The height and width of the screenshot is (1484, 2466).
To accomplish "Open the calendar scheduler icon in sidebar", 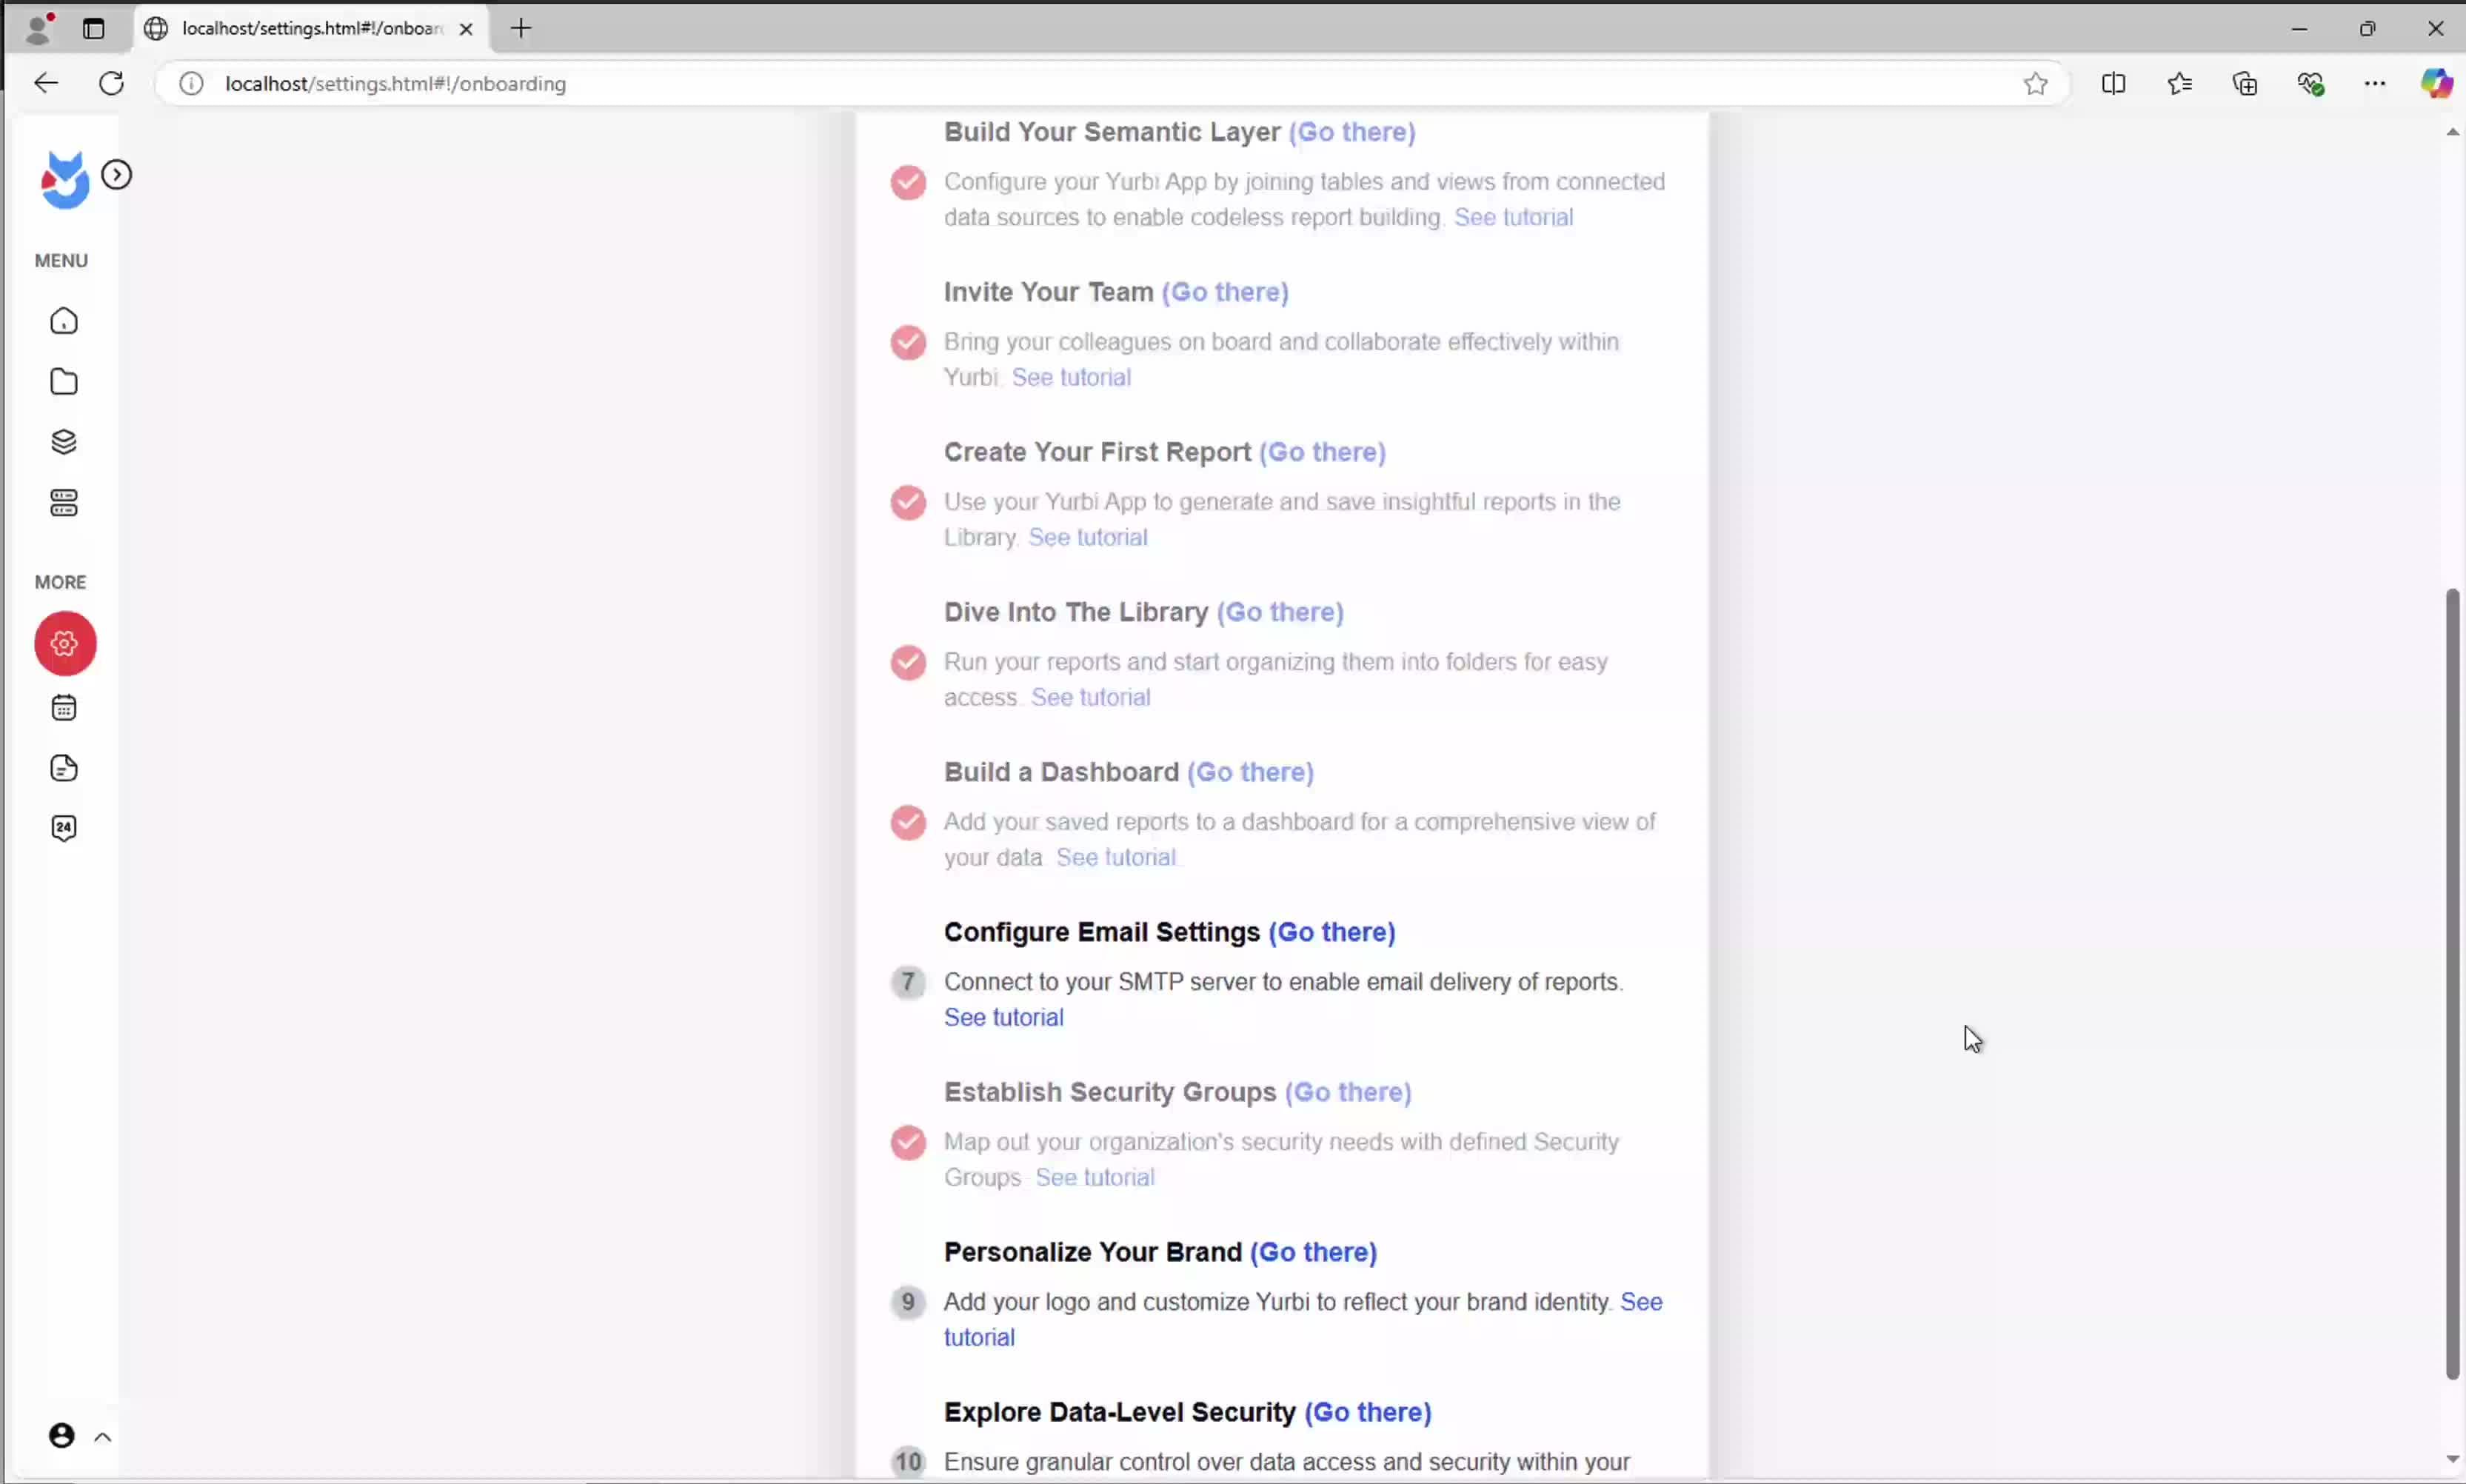I will point(64,708).
